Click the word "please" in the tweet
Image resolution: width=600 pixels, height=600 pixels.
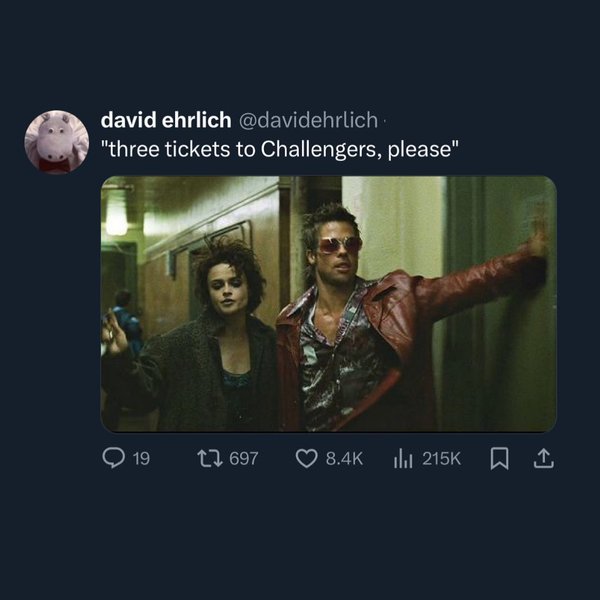tap(431, 150)
